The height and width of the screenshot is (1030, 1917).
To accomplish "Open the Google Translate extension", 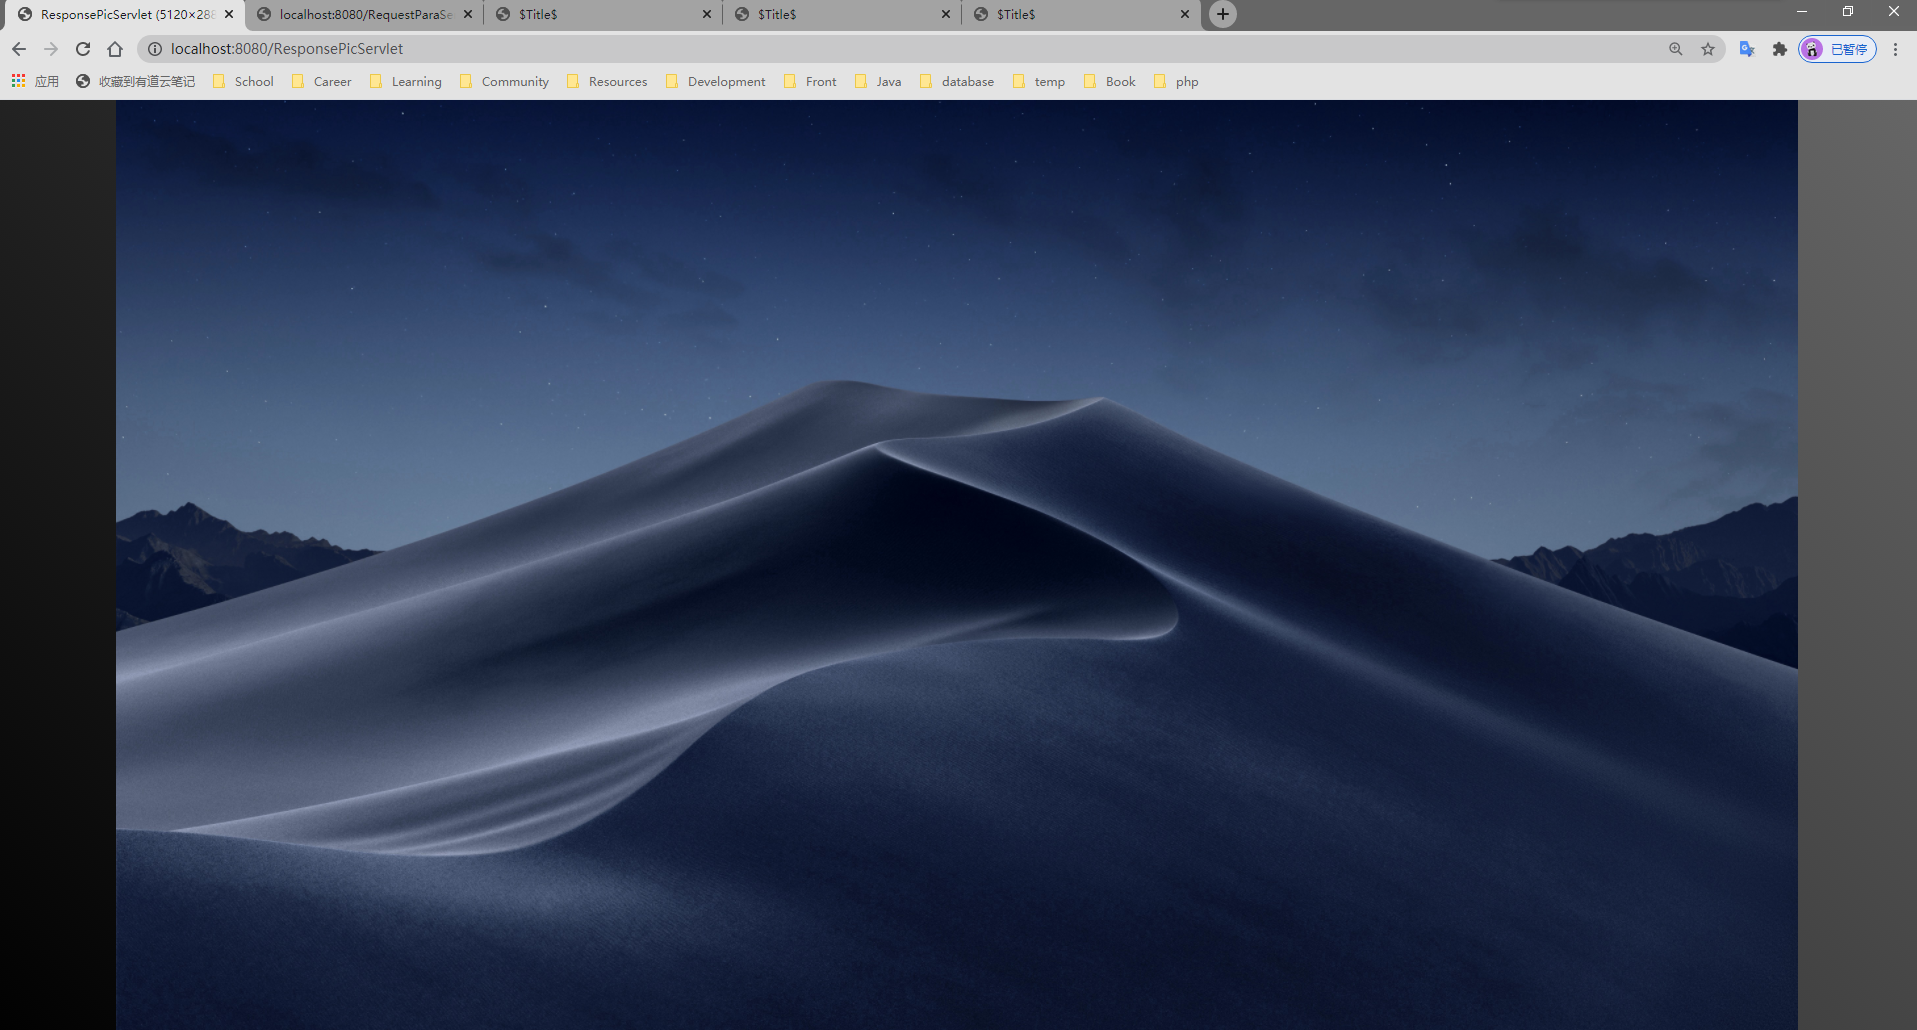I will [x=1747, y=49].
